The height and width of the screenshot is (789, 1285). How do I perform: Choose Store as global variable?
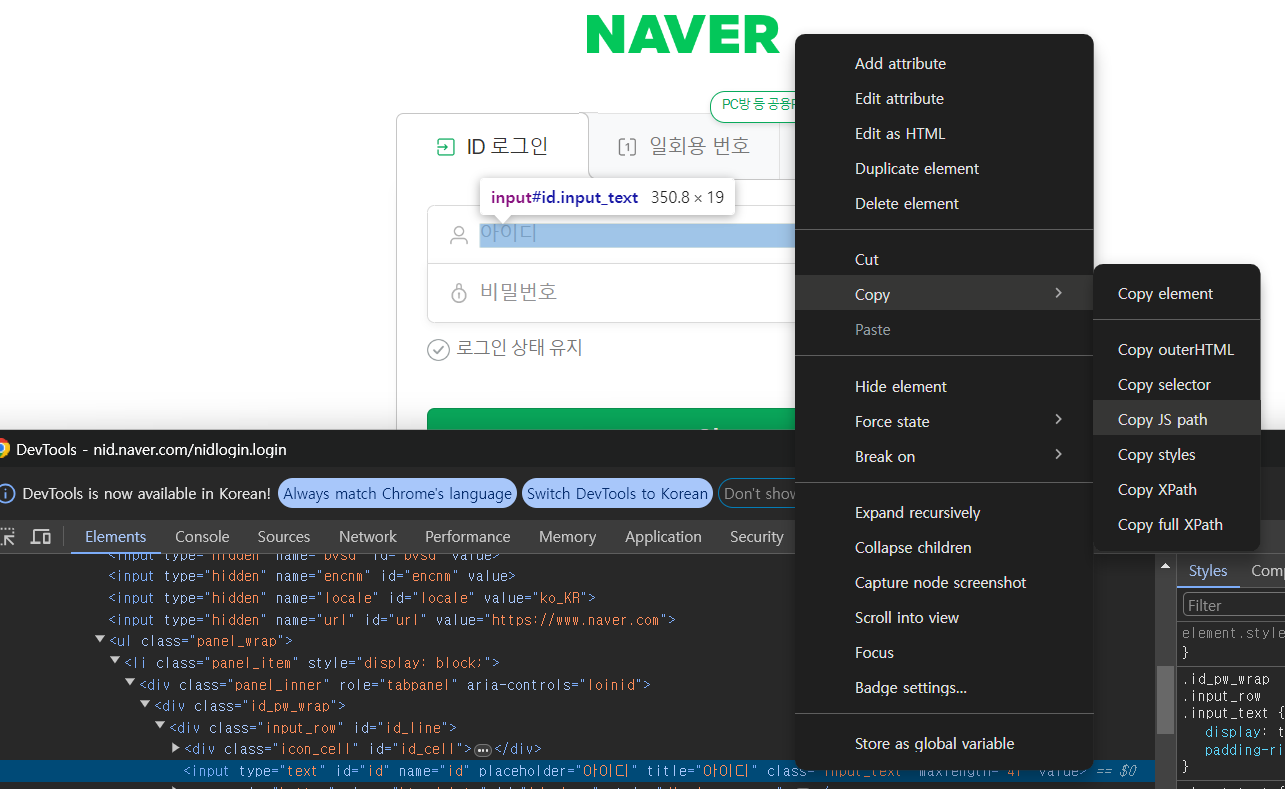944,743
